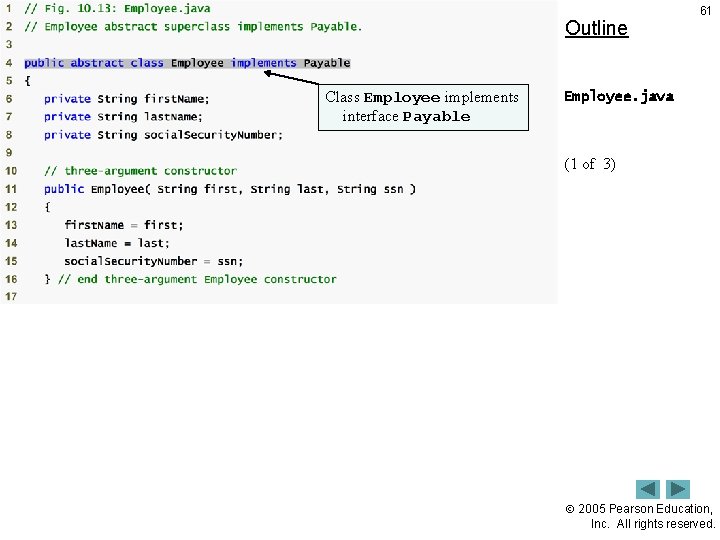Click the three-argument constructor comment on line 10

pyautogui.click(x=141, y=171)
